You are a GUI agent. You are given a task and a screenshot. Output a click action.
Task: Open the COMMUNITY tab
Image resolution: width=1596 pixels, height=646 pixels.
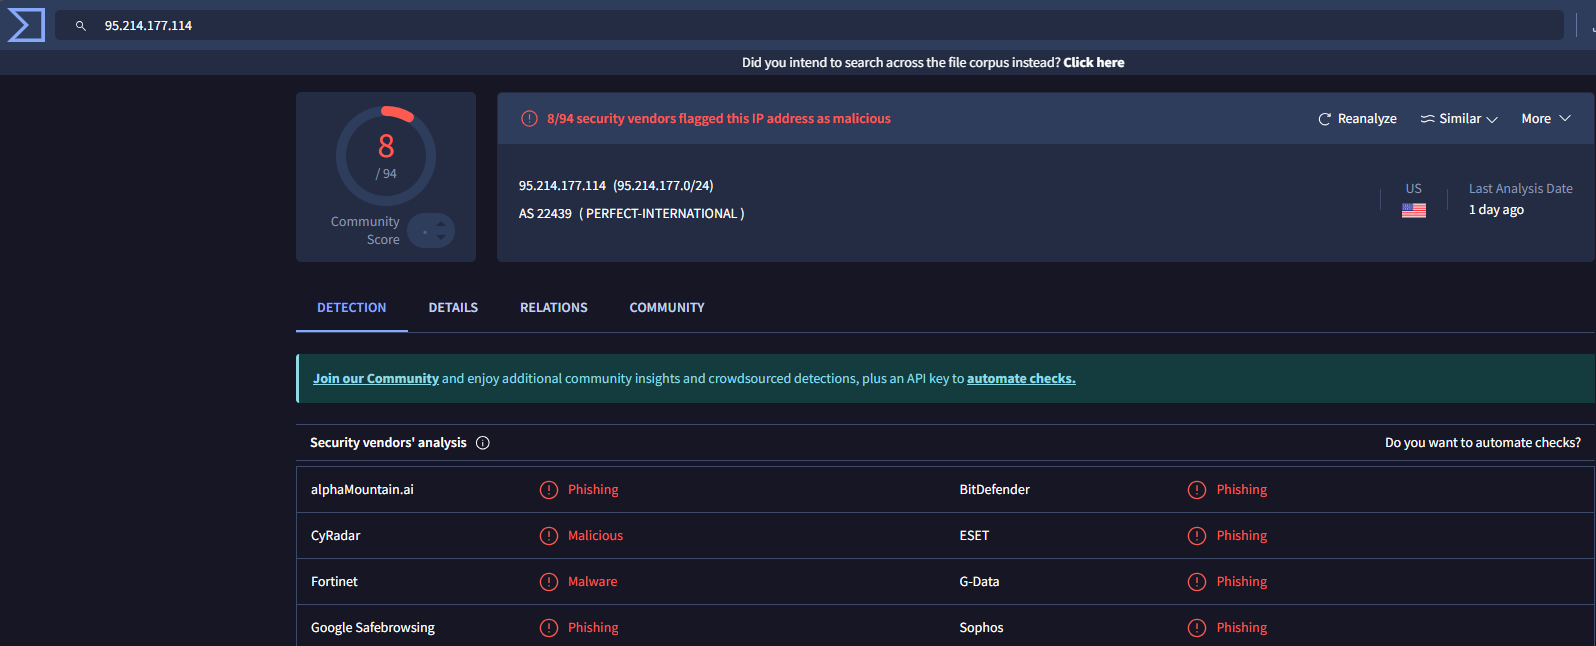tap(667, 308)
